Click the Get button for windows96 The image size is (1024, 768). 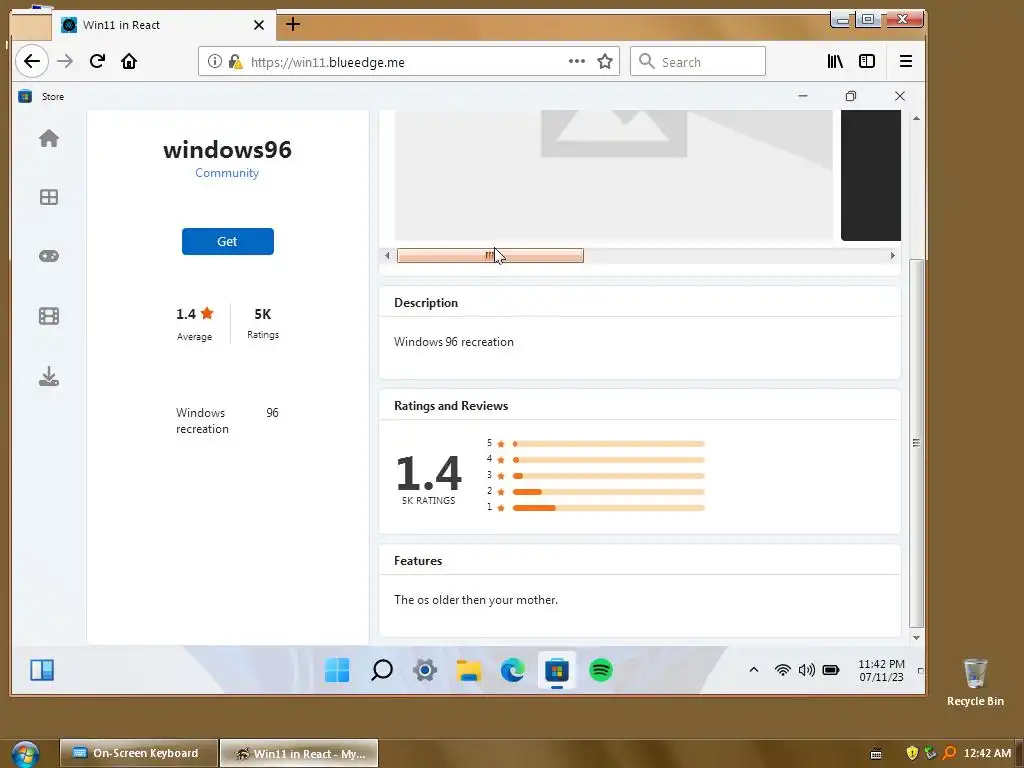pos(227,242)
